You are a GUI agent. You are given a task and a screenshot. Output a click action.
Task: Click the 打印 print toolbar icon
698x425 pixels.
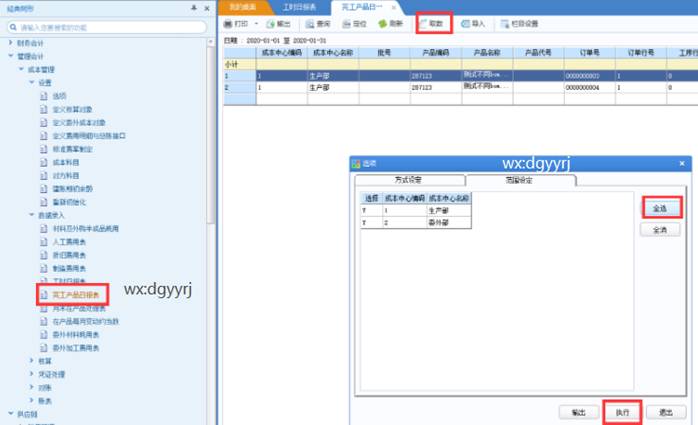click(235, 23)
